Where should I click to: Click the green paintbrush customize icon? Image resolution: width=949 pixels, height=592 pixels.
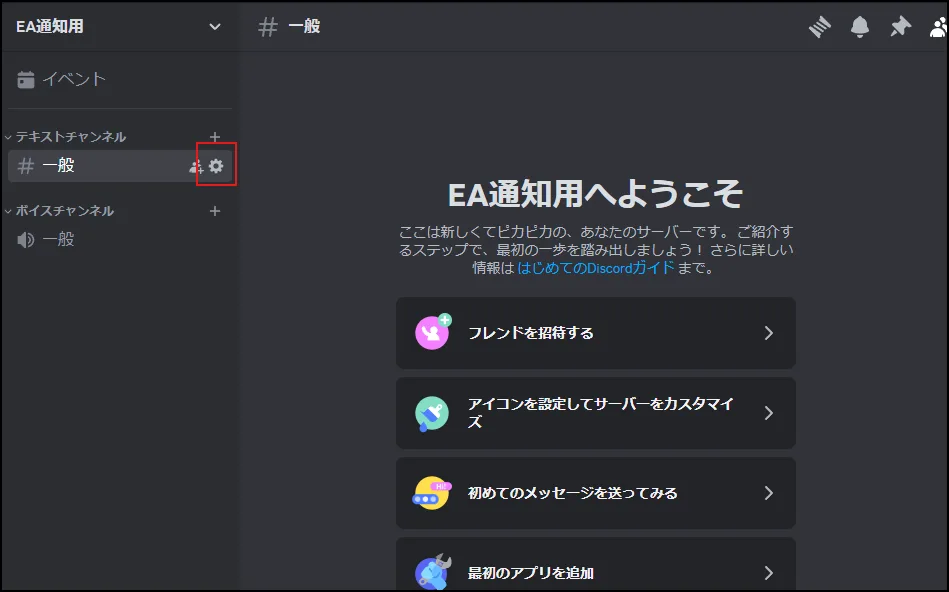point(432,413)
